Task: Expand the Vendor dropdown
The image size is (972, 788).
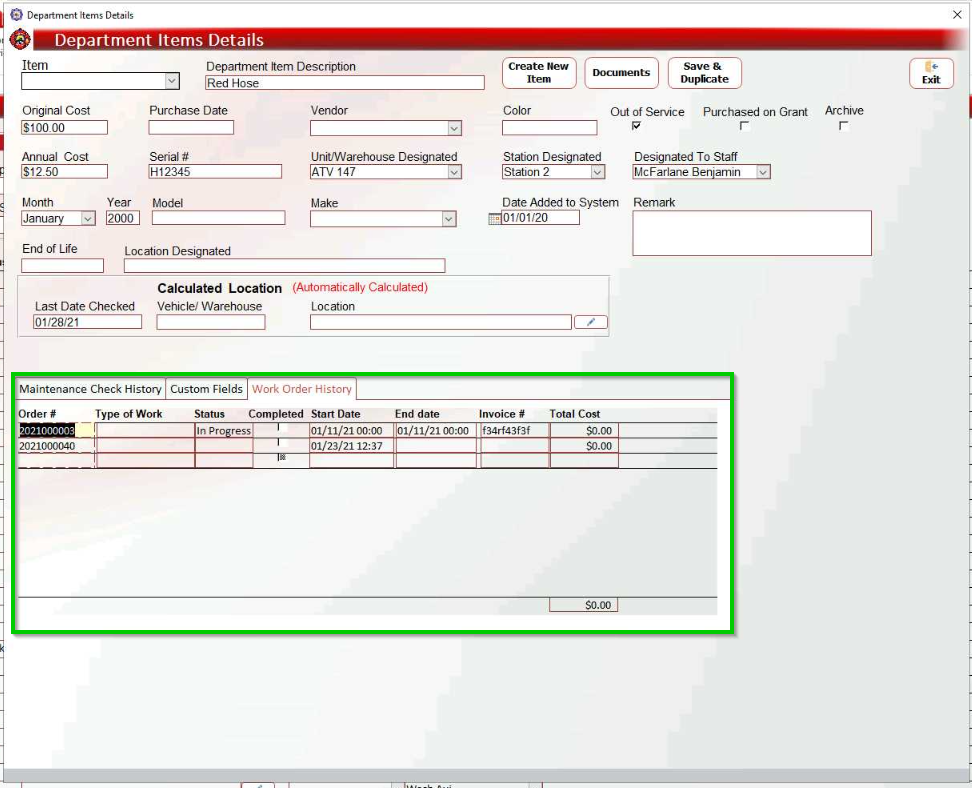Action: pos(454,128)
